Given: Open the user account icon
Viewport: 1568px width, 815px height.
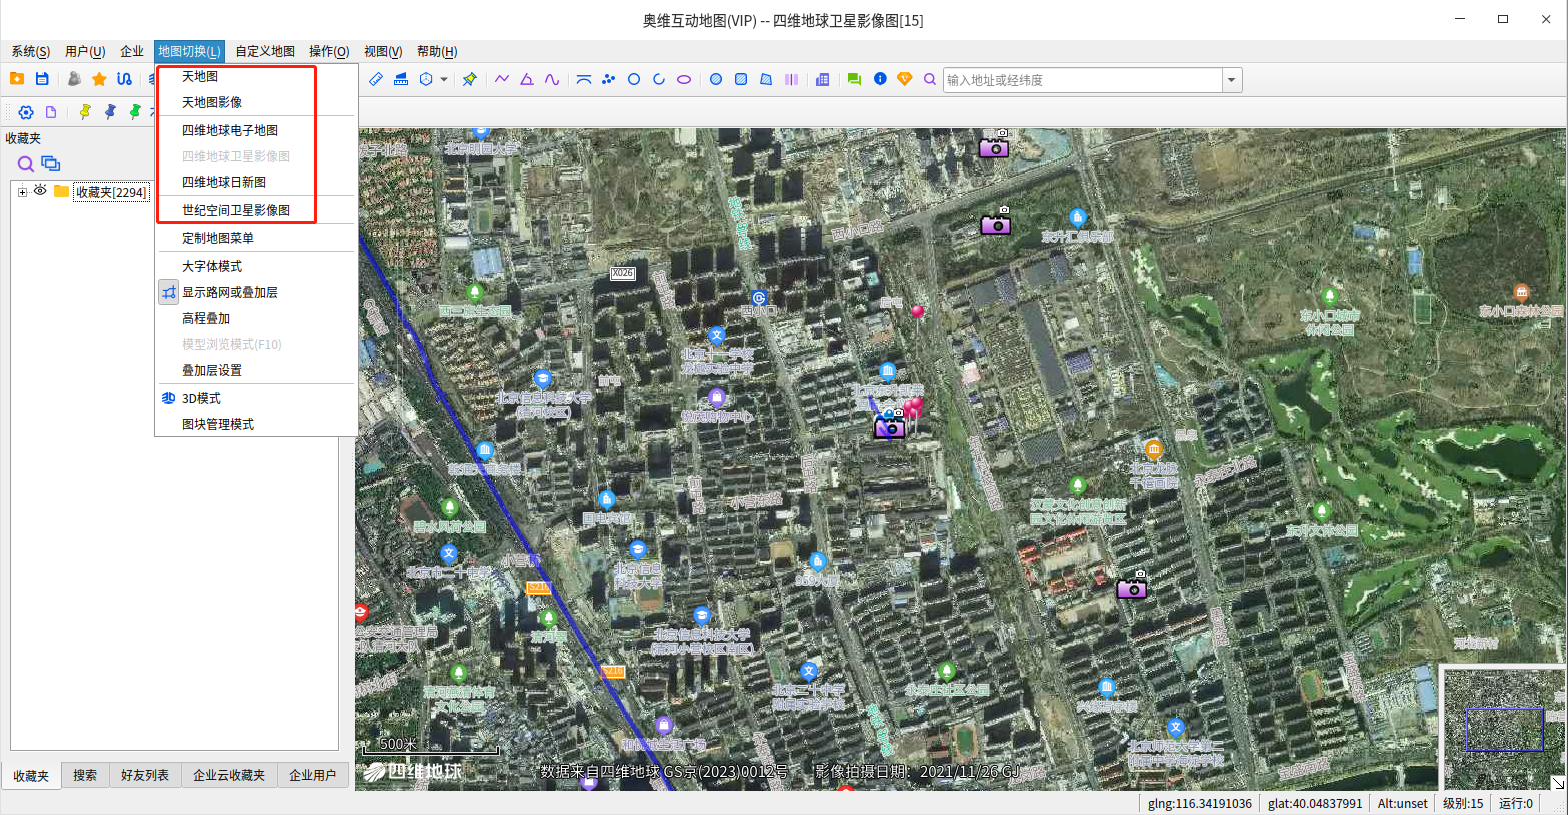Looking at the screenshot, I should click(74, 79).
